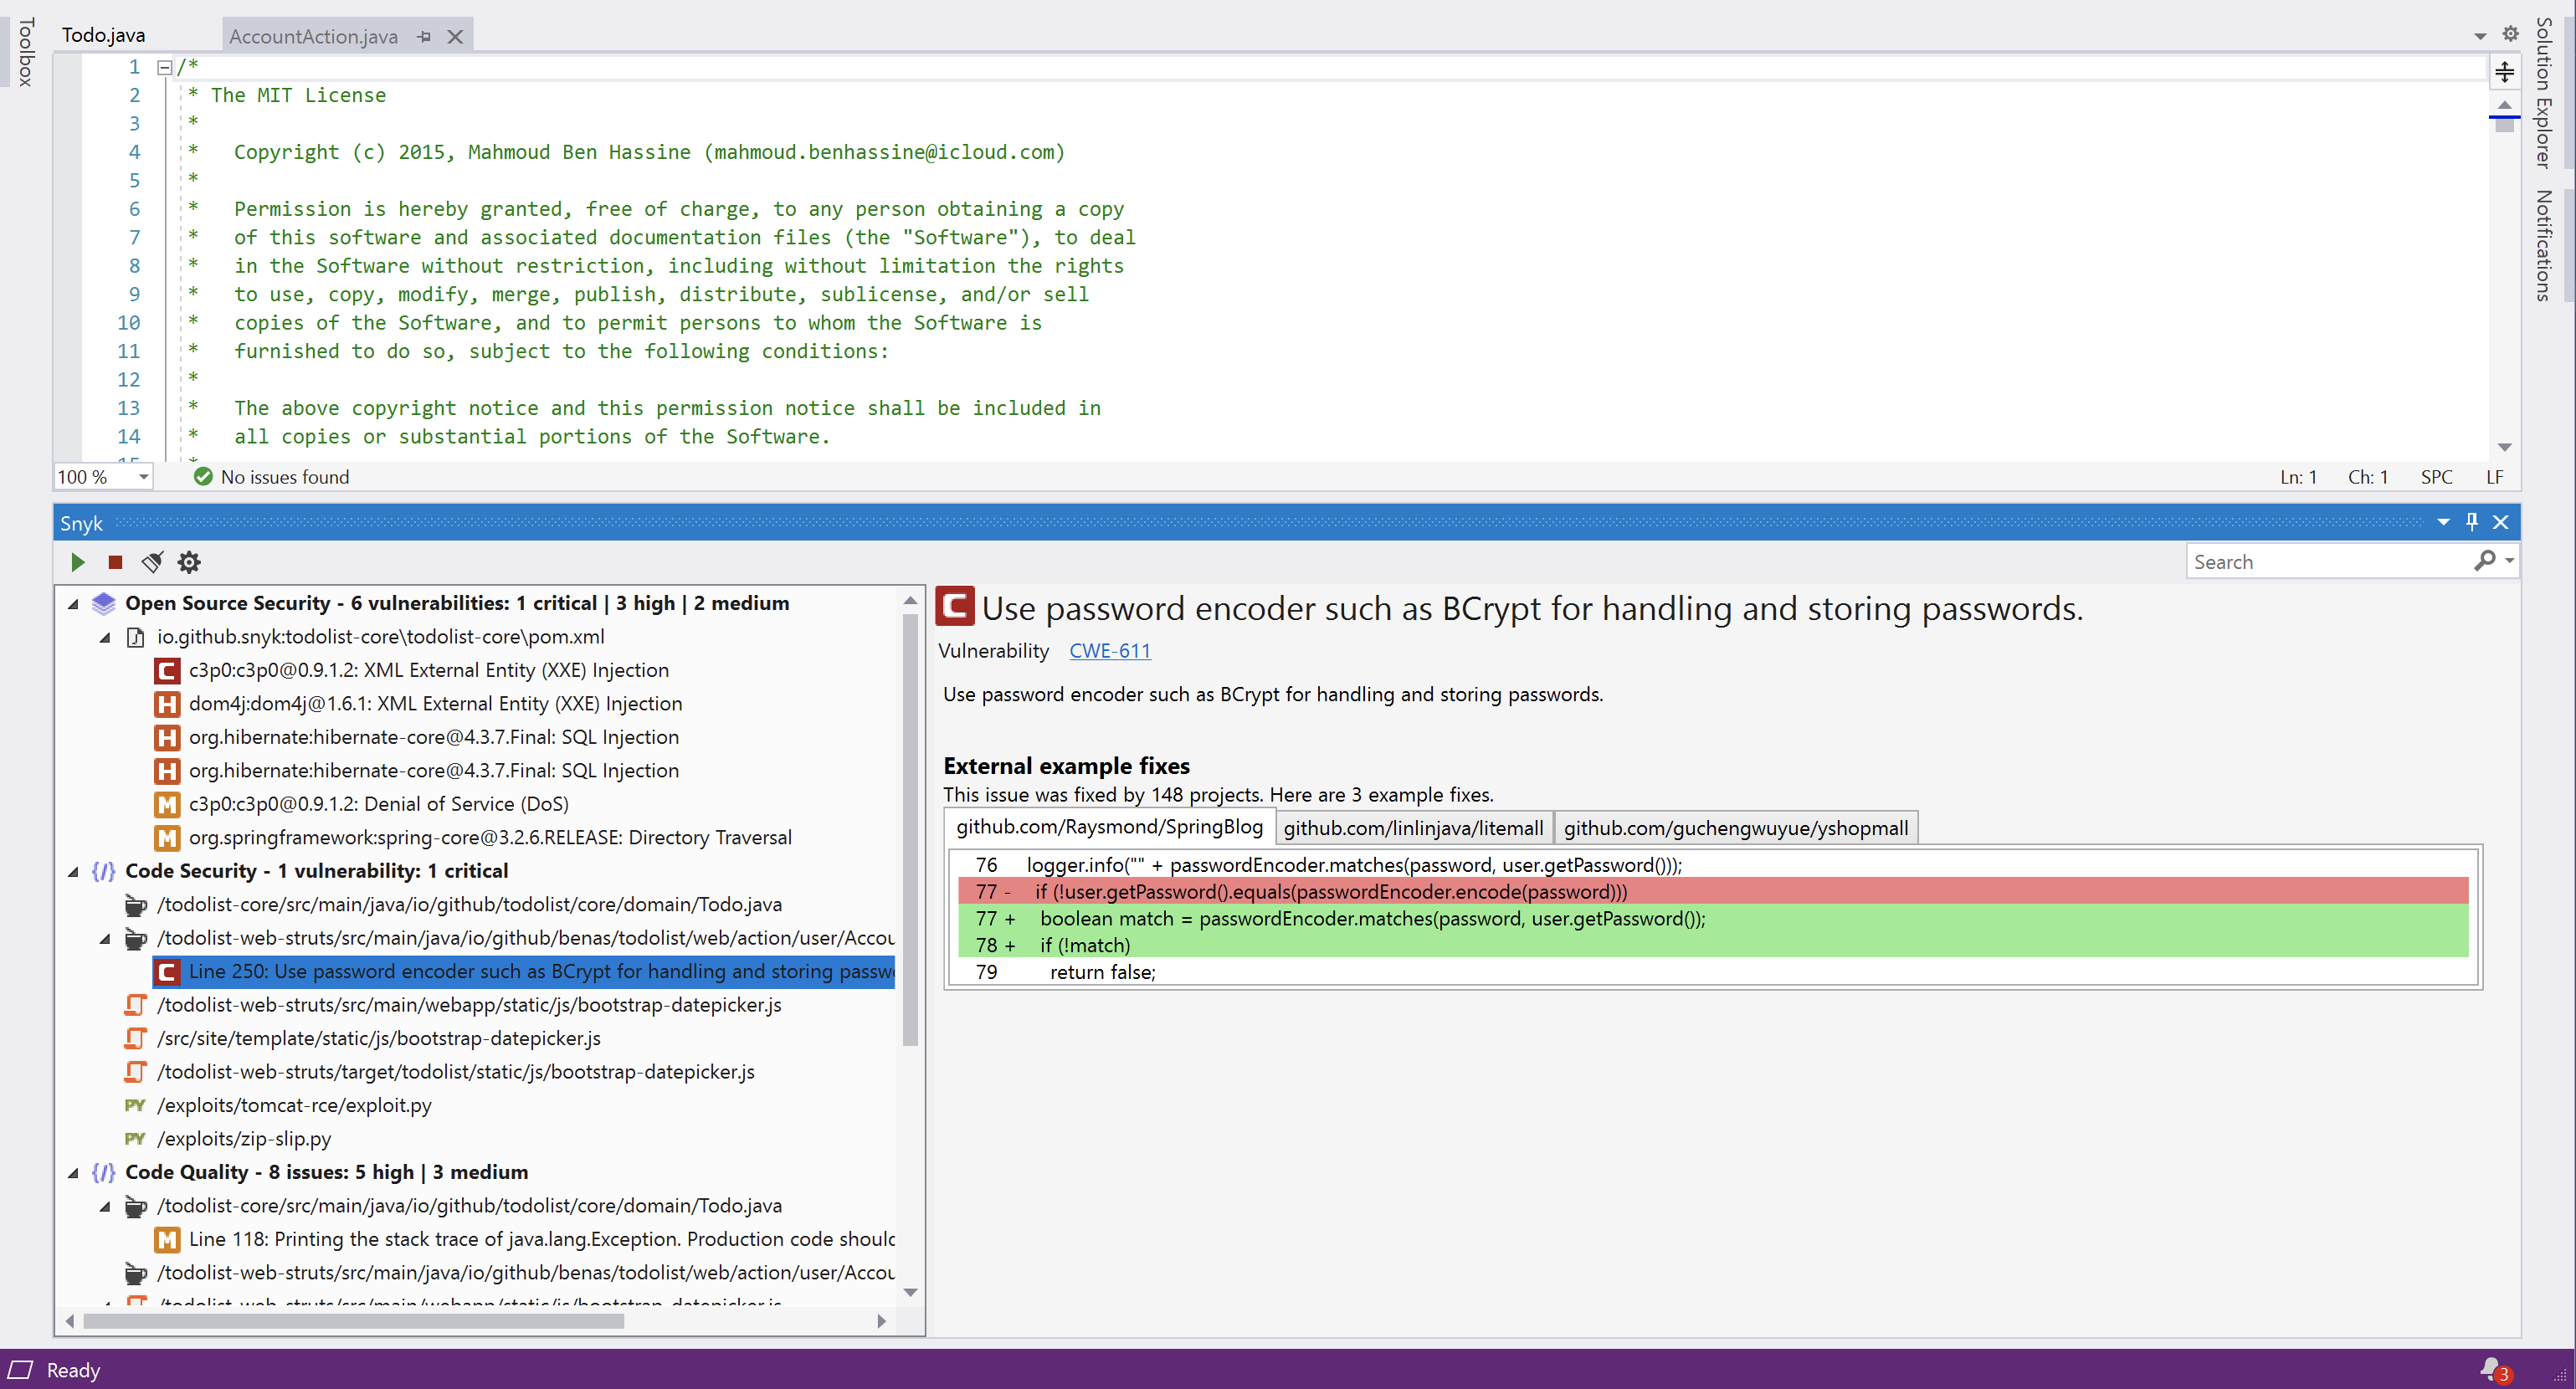
Task: Open the Toolbox side panel
Action: pos(27,52)
